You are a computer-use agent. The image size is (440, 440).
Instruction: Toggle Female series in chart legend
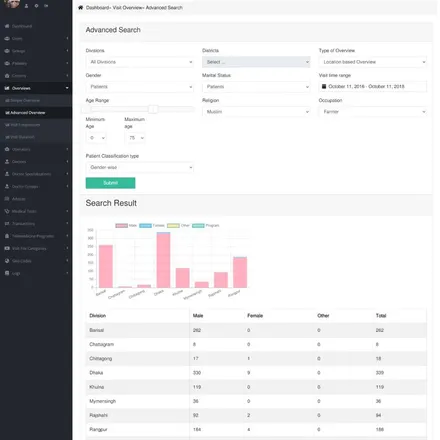(x=152, y=226)
